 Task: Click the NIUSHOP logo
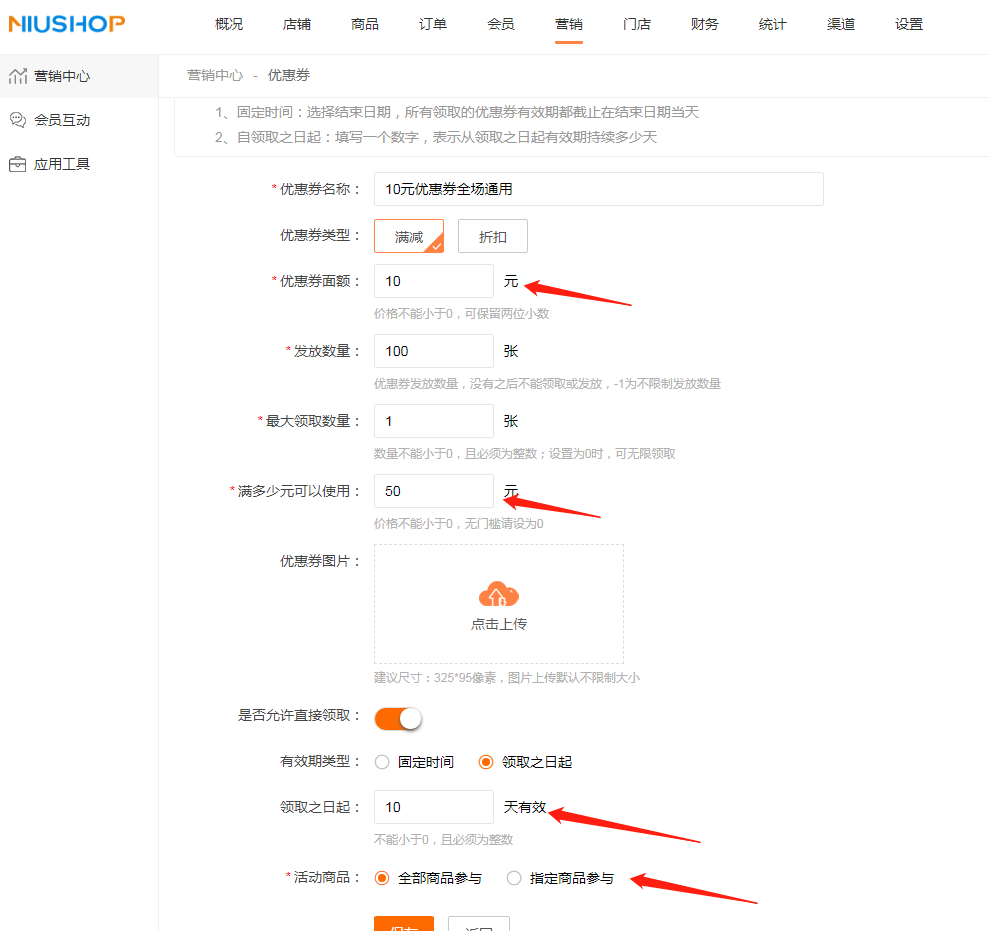[x=67, y=24]
